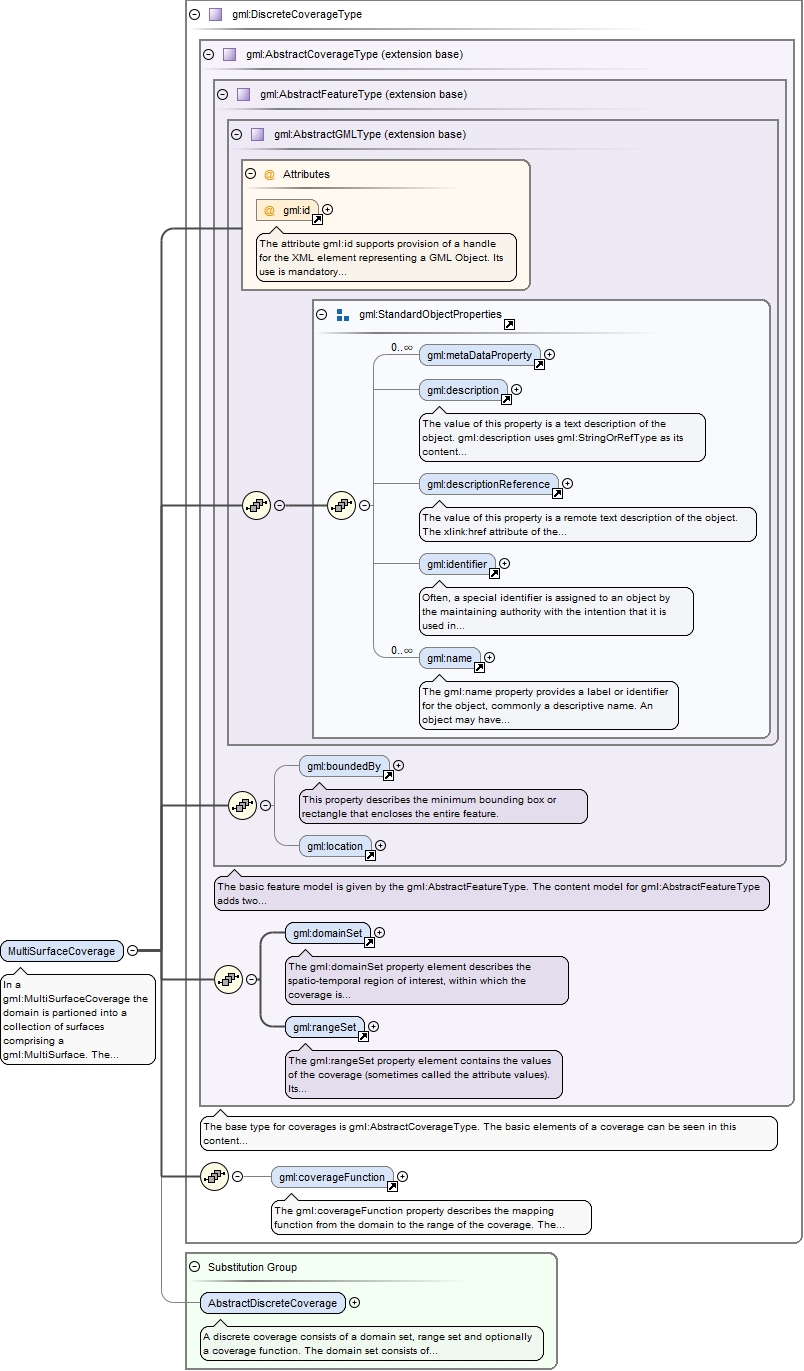Expand the AbstractDiscreteCoverage element
The image size is (804, 1371).
354,1303
